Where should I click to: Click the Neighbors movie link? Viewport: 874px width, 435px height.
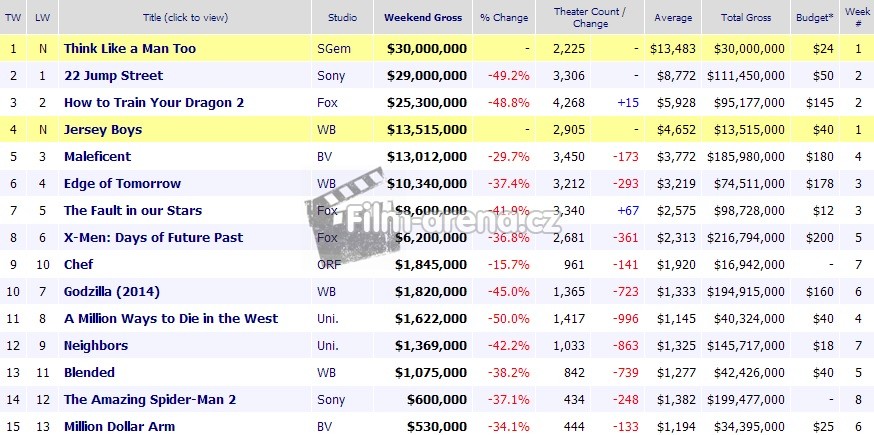[x=95, y=345]
